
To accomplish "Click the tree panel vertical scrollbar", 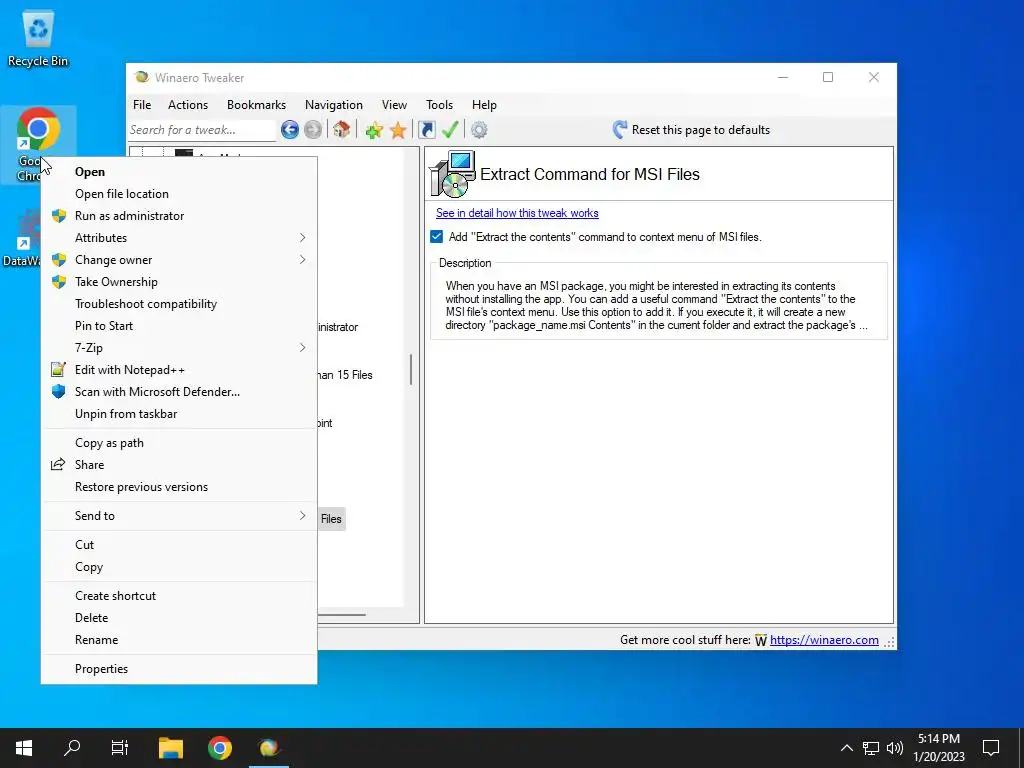I will point(411,370).
